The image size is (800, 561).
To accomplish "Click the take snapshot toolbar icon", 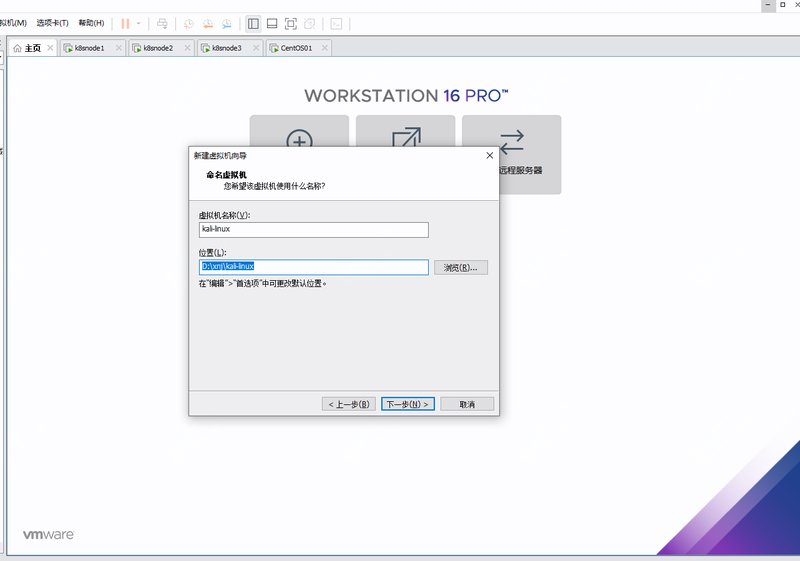I will click(189, 23).
